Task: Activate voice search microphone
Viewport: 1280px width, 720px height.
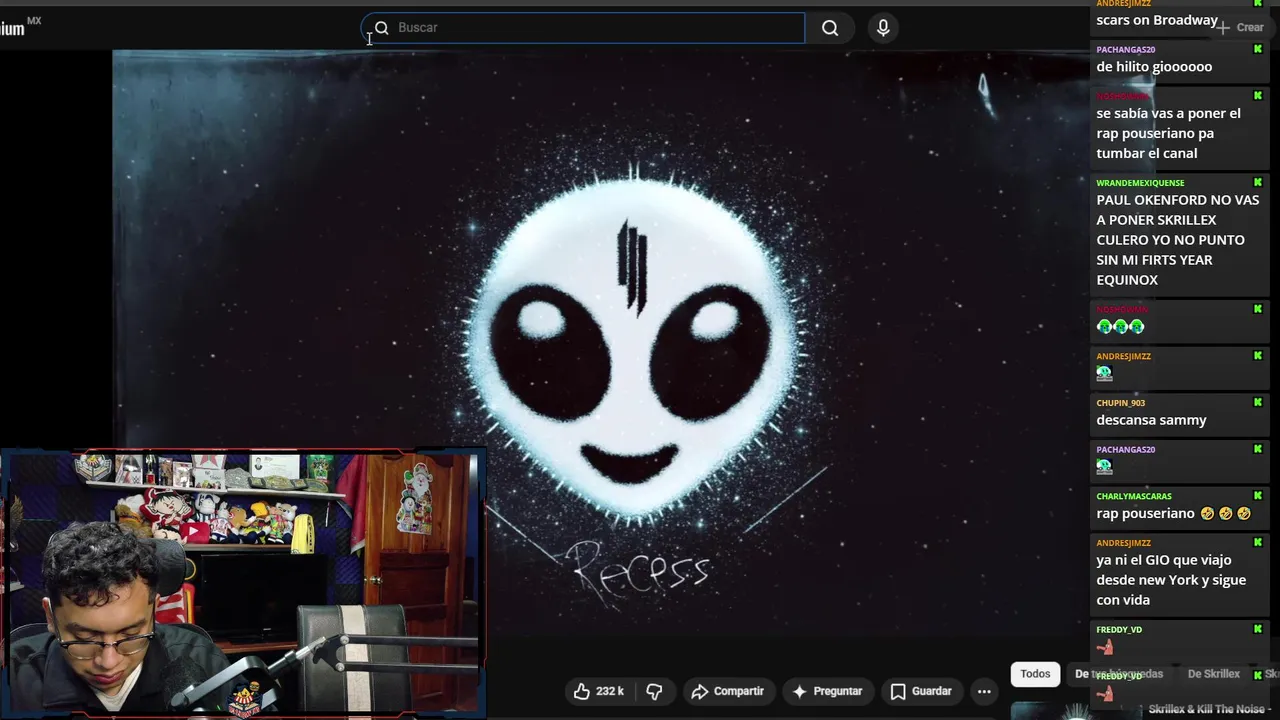Action: pos(883,28)
